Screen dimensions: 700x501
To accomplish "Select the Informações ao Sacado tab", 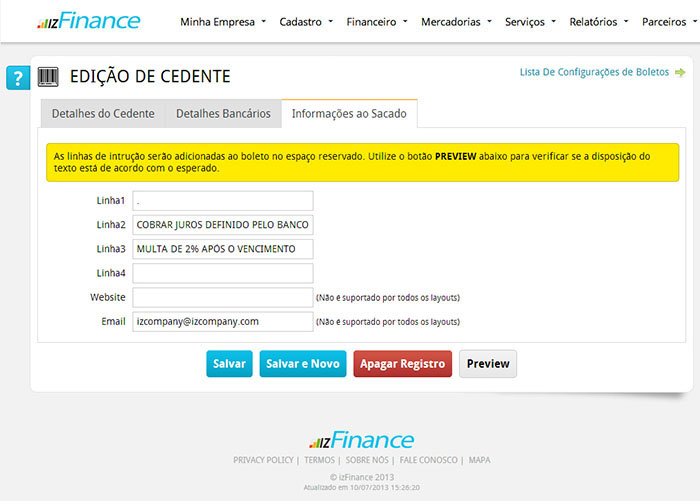I will pyautogui.click(x=349, y=114).
